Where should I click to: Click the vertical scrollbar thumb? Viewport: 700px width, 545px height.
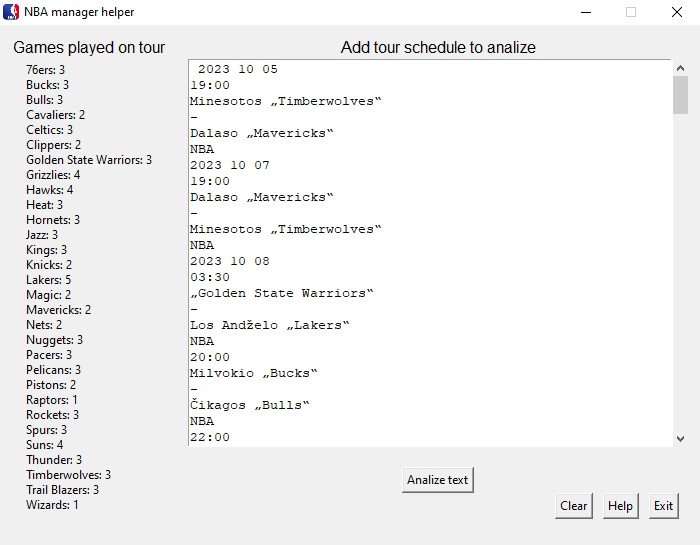tap(680, 95)
